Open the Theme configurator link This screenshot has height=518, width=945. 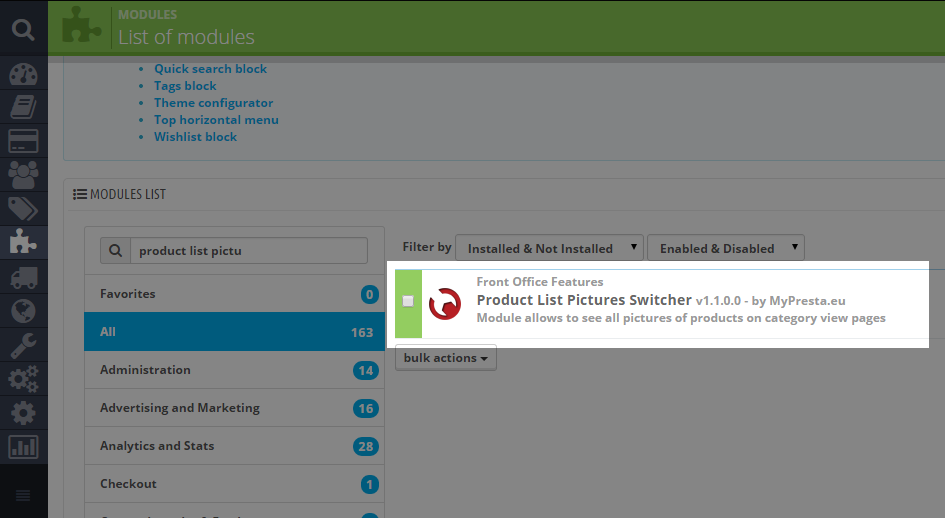coord(213,103)
